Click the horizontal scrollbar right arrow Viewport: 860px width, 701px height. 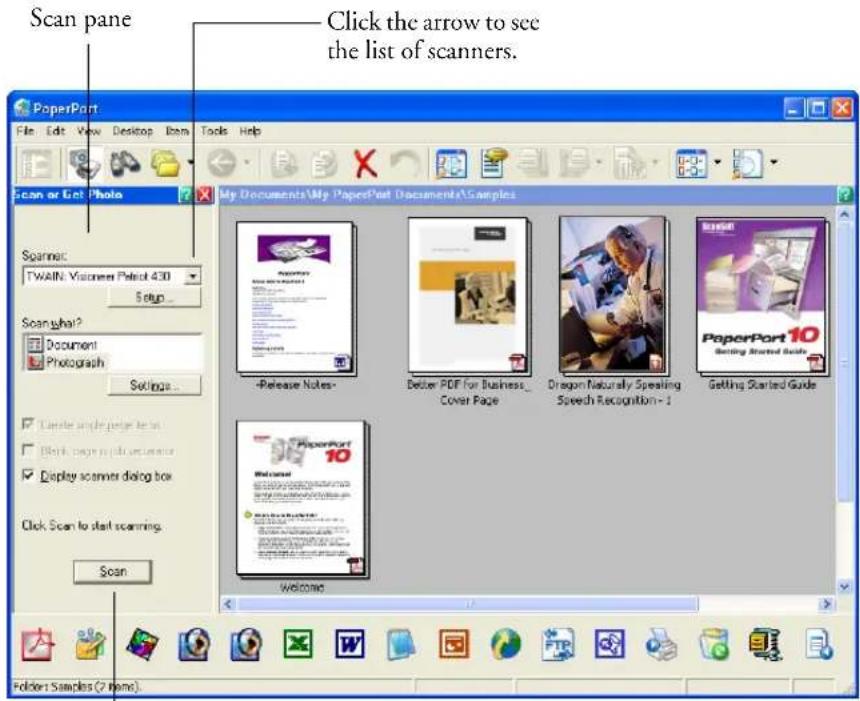[825, 604]
